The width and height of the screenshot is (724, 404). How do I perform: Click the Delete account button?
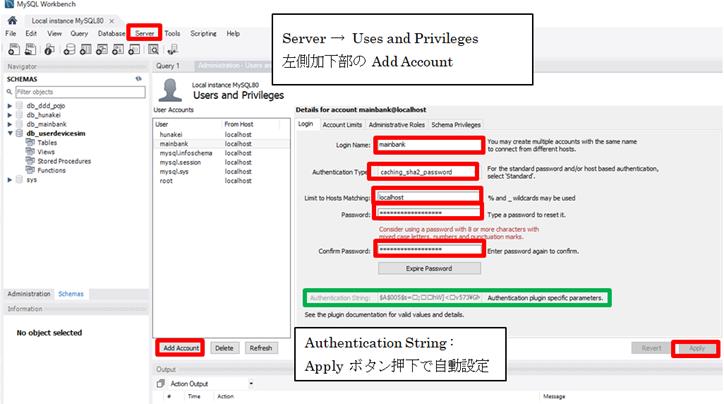click(x=224, y=348)
